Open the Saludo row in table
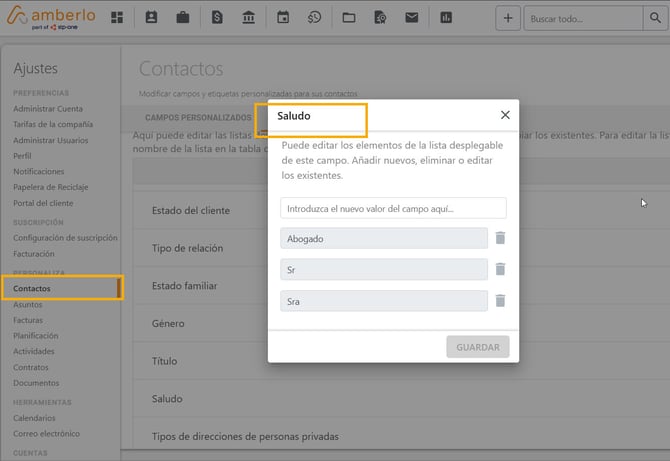Viewport: 670px width, 461px height. click(x=167, y=398)
